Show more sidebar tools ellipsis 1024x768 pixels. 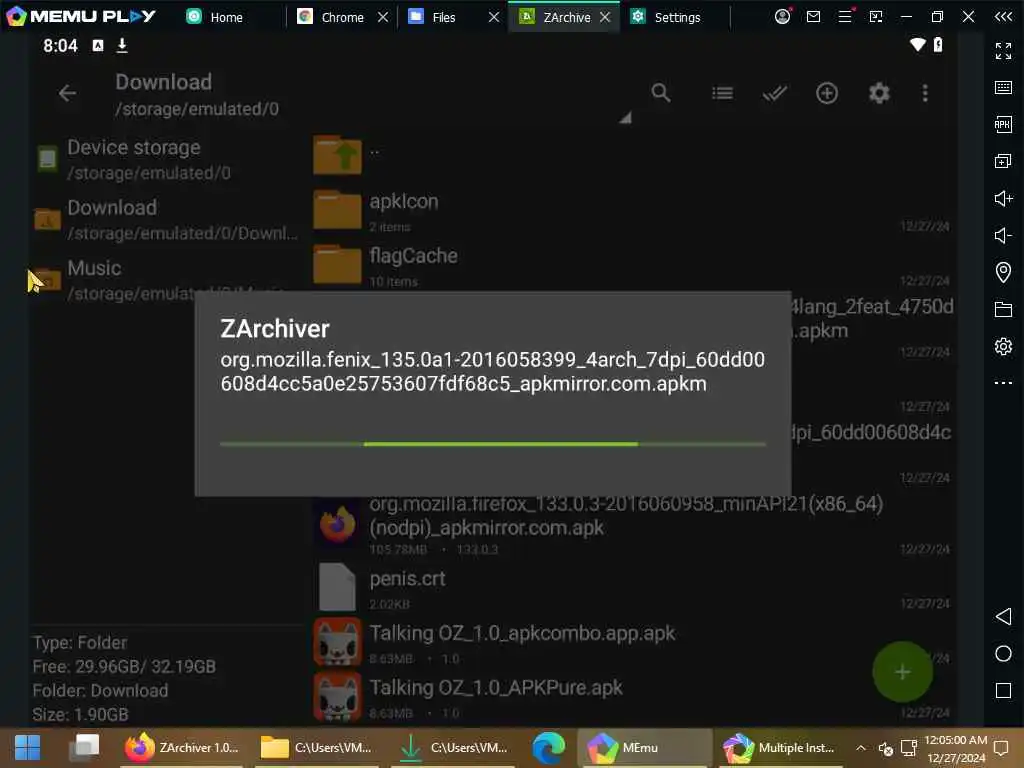tap(1003, 383)
